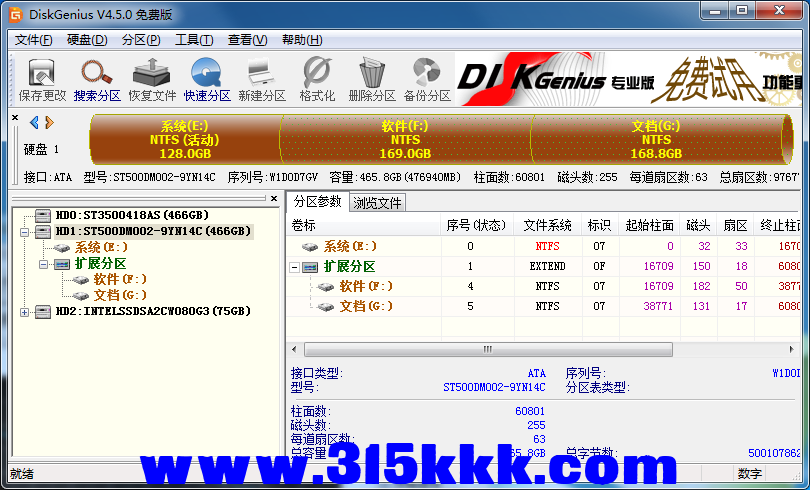Click start cylinder value 38771

pos(658,306)
